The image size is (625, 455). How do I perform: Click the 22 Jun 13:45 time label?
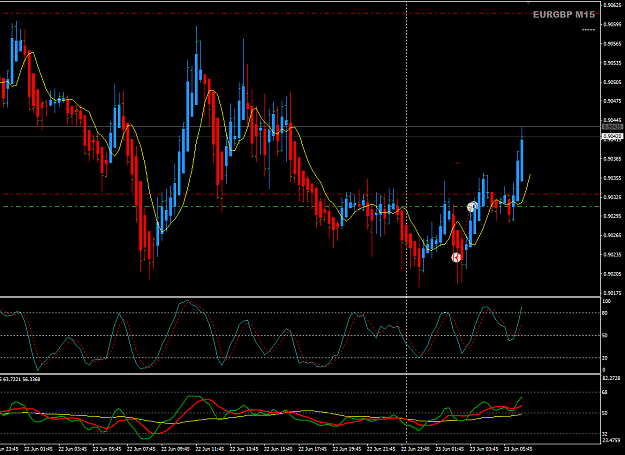(244, 449)
